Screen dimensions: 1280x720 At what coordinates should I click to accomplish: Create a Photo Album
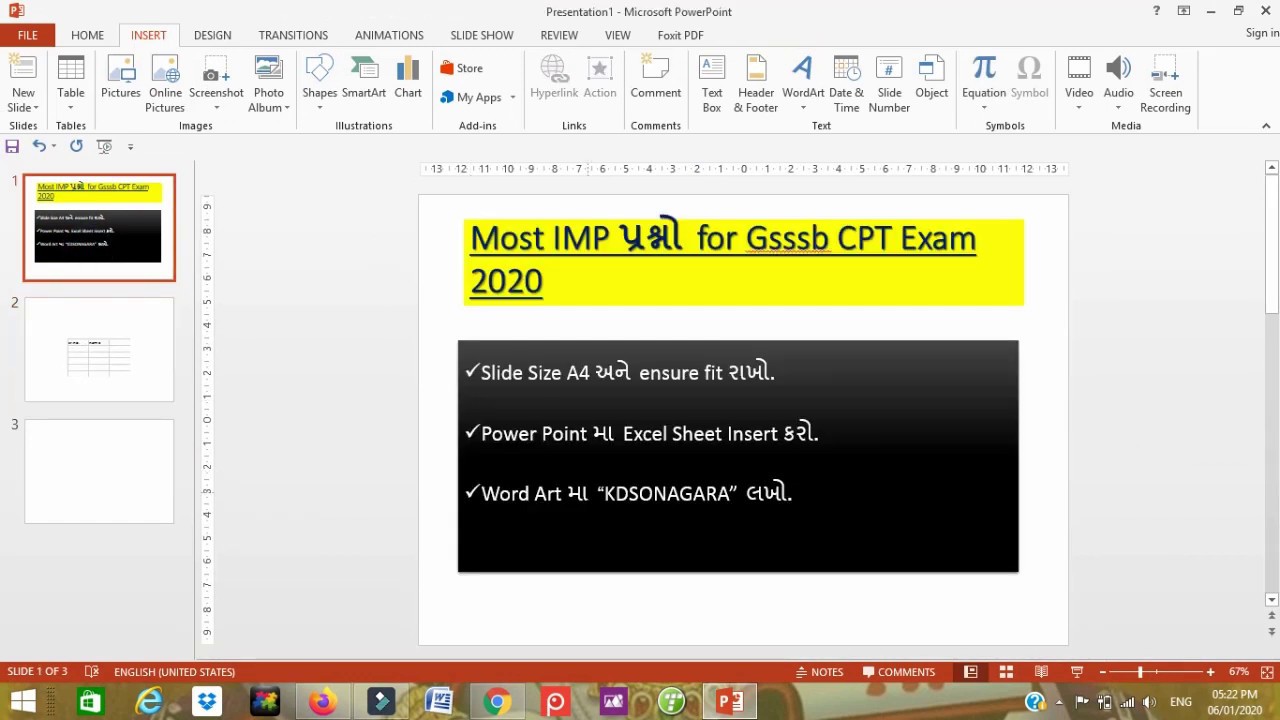[x=268, y=84]
